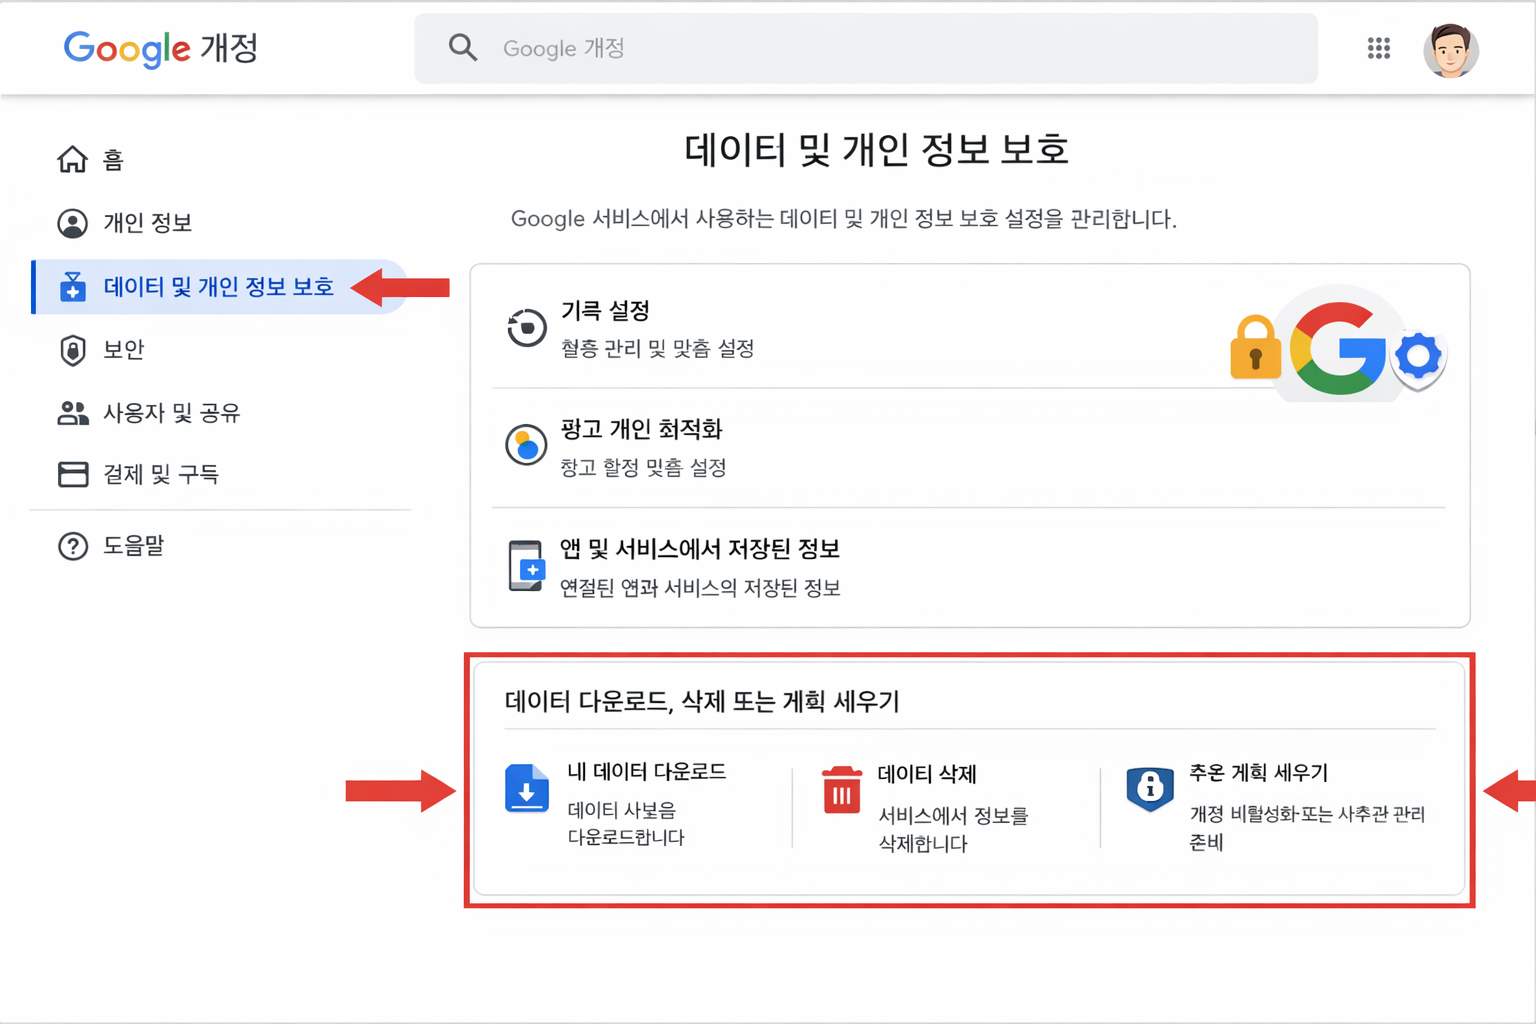The width and height of the screenshot is (1536, 1024).
Task: Click the text 데이터 사보음 다운로드합니다
Action: pyautogui.click(x=626, y=824)
